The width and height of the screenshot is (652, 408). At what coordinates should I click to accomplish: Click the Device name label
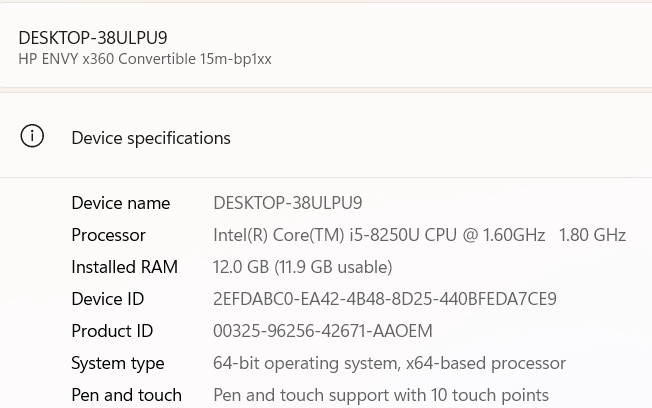click(x=121, y=203)
